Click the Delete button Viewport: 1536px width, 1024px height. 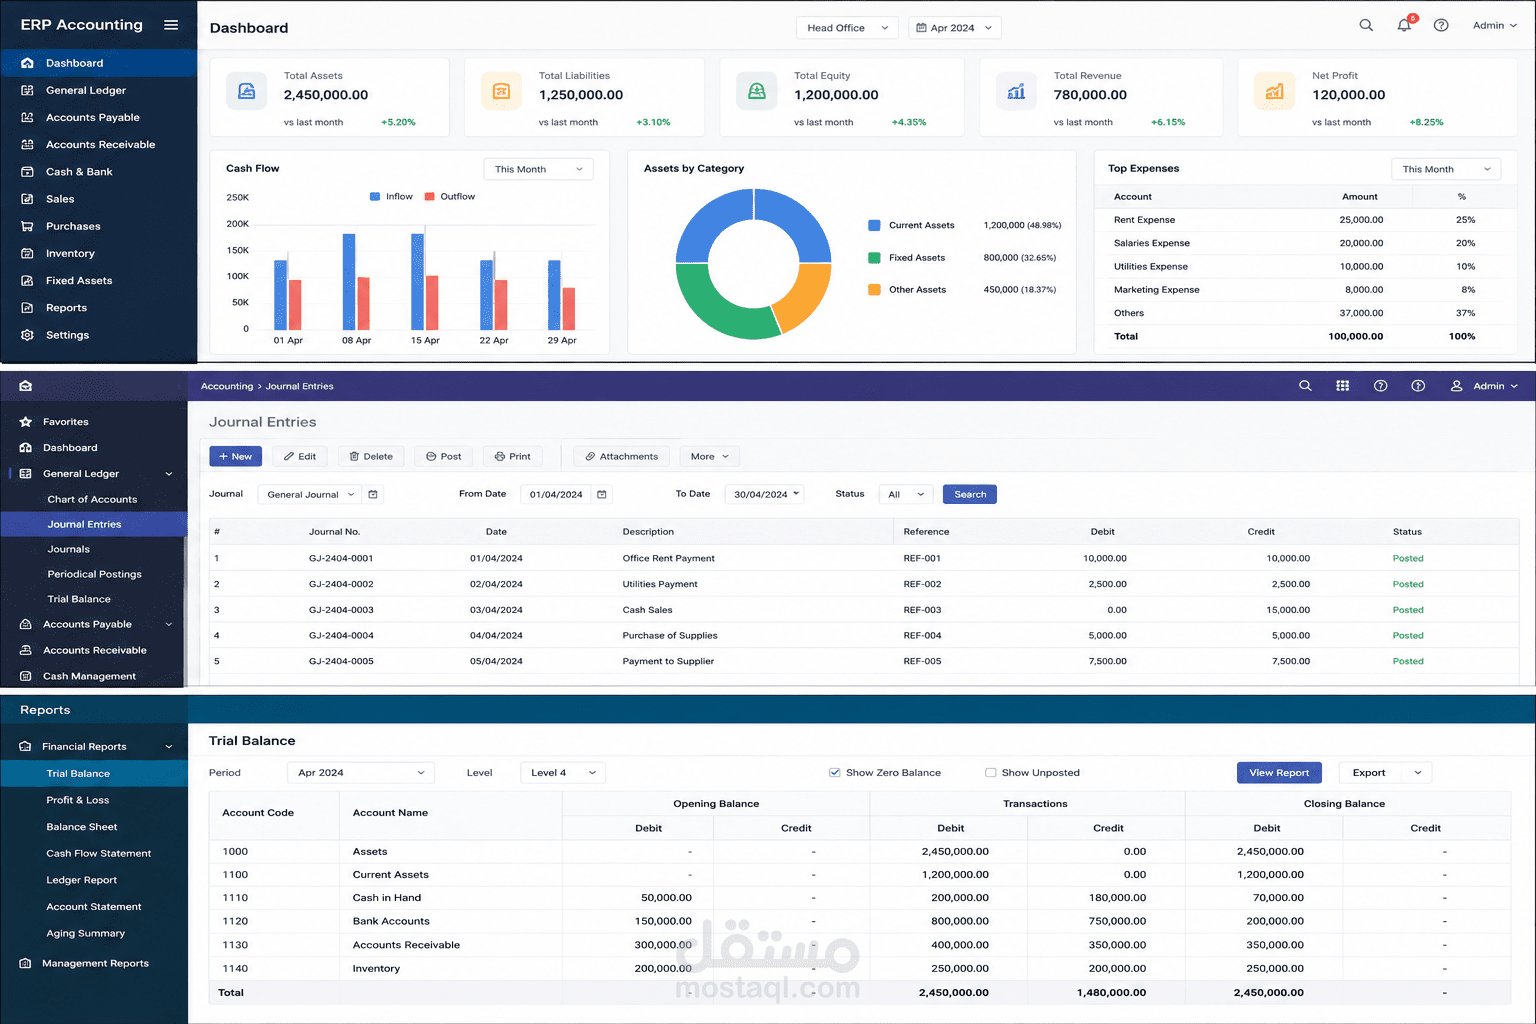click(371, 456)
